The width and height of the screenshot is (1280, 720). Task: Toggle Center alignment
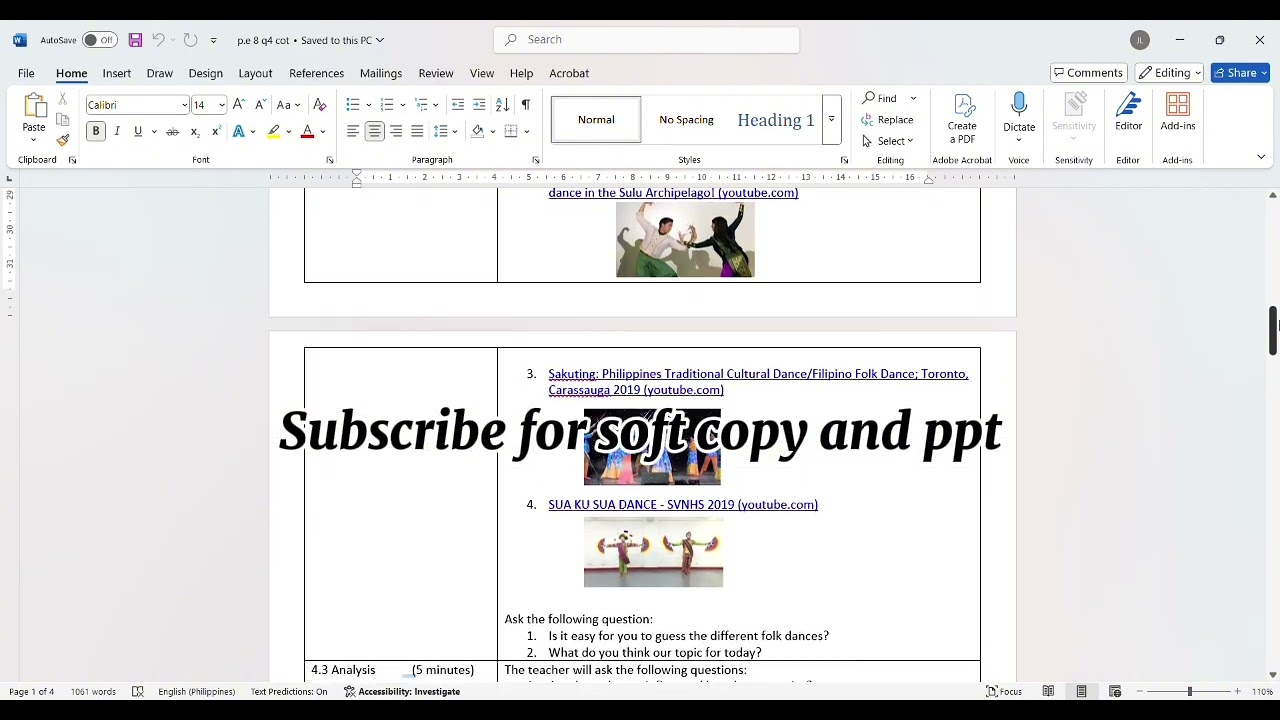374,131
